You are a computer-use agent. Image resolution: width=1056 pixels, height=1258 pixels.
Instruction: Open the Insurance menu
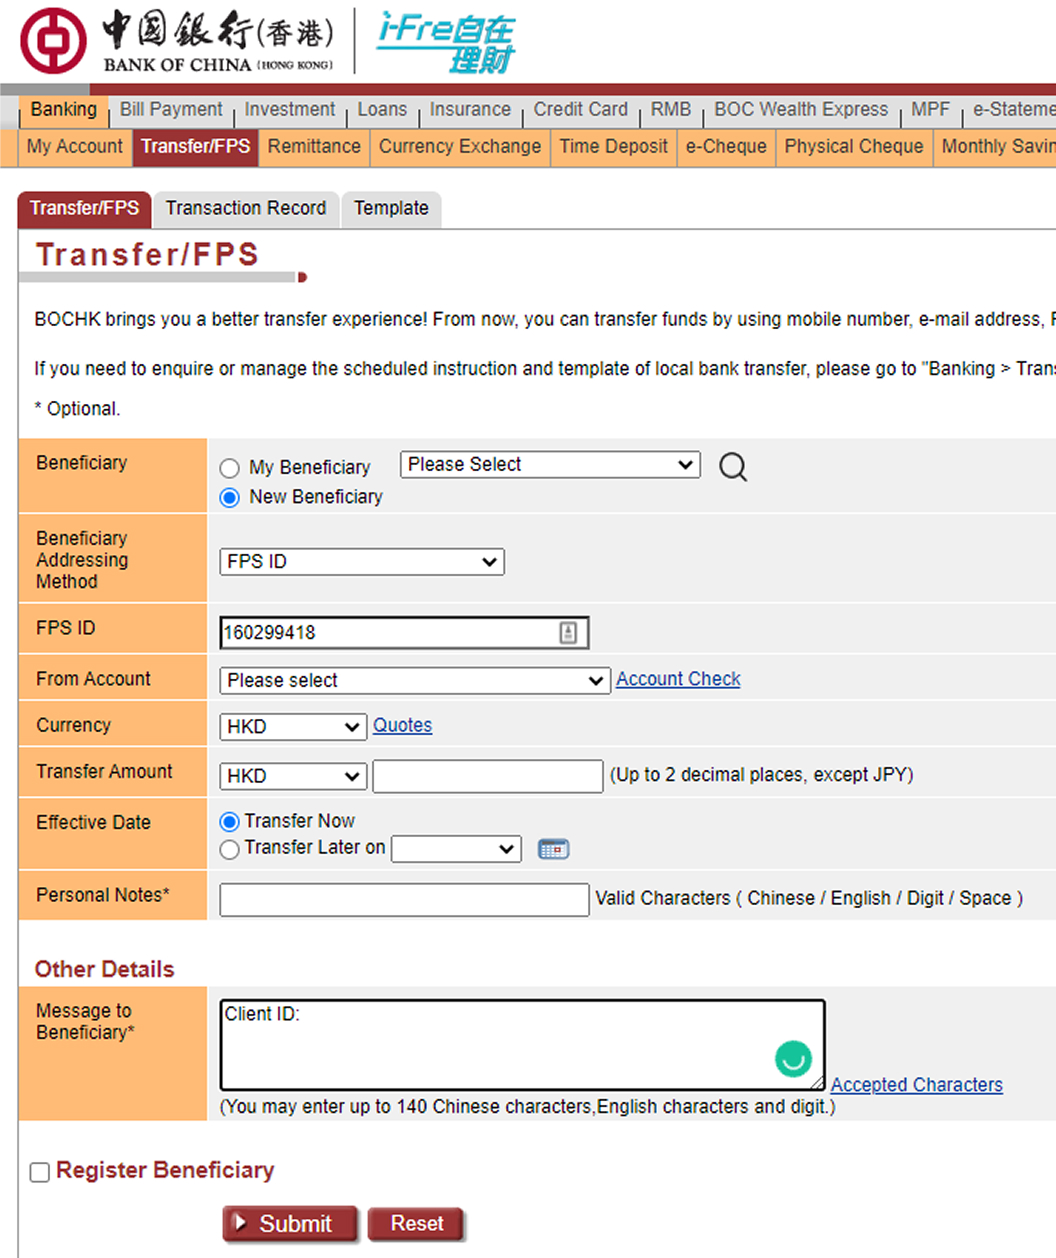[470, 110]
